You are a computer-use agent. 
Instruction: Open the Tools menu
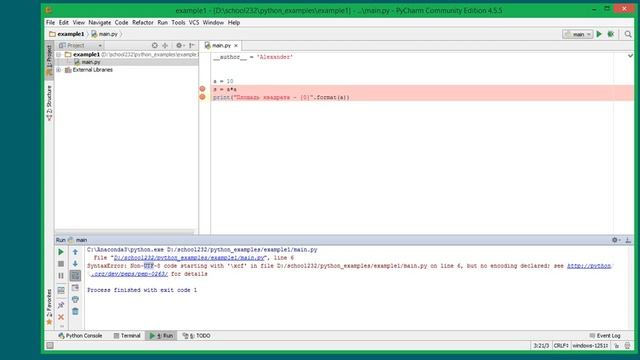(x=178, y=22)
